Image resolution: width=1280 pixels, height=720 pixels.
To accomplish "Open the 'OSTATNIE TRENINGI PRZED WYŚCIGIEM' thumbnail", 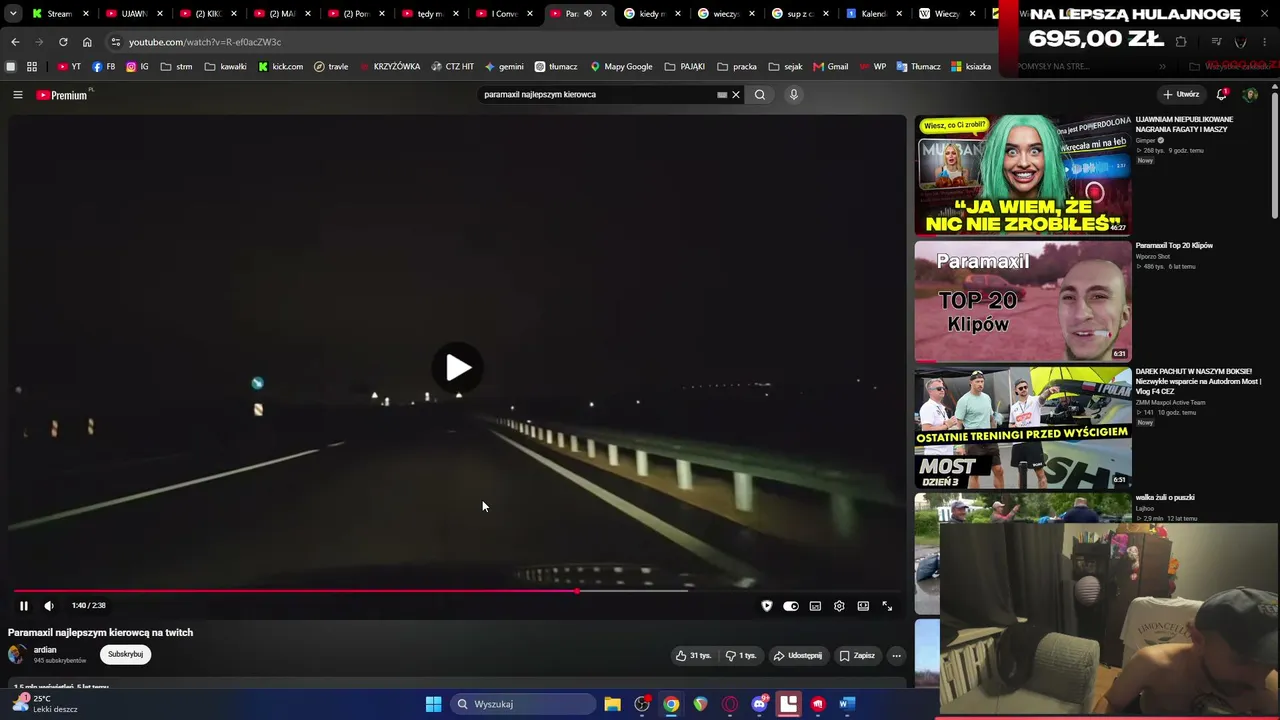I will pos(1023,427).
